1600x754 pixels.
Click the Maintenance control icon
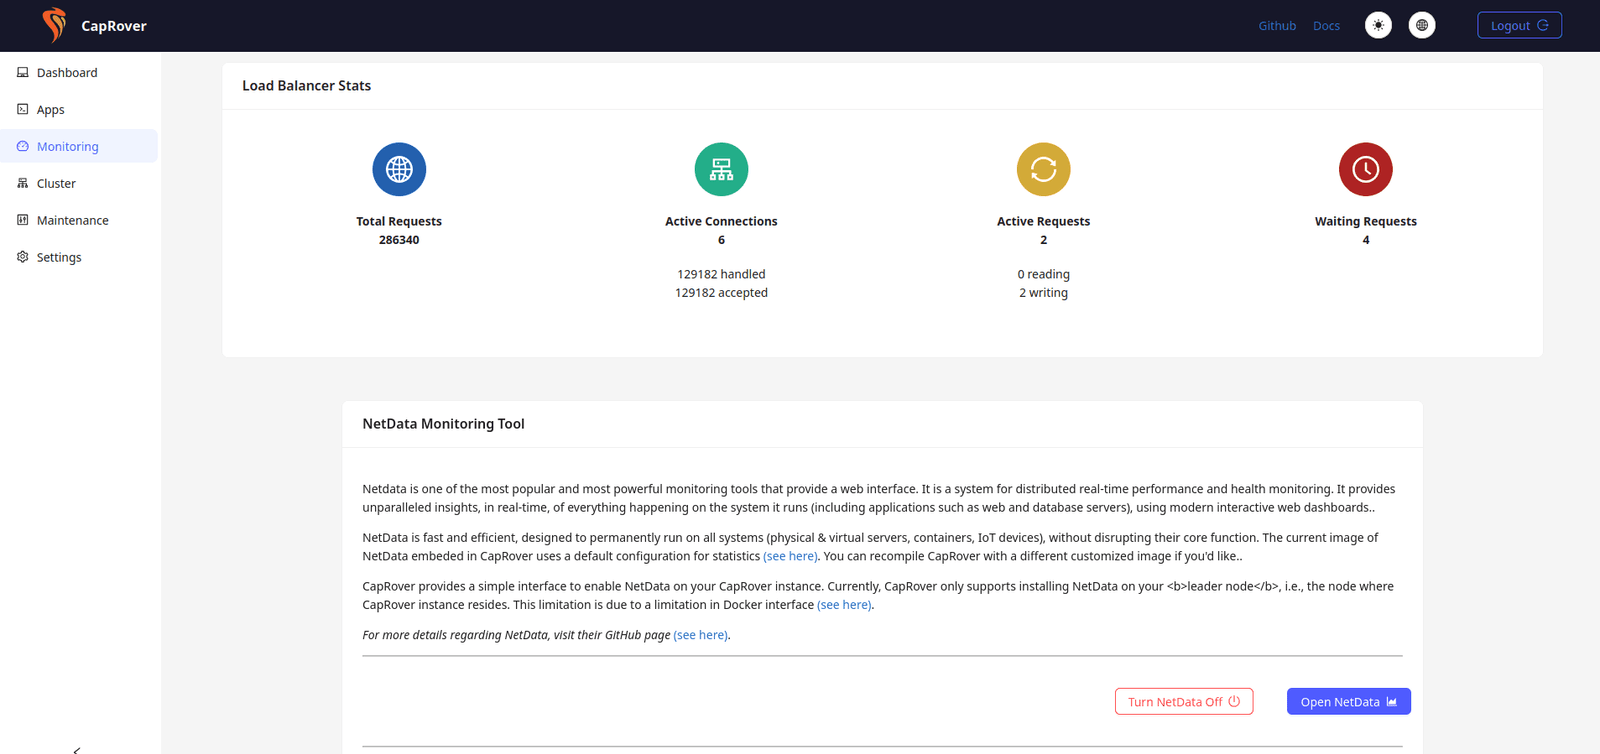pos(23,220)
